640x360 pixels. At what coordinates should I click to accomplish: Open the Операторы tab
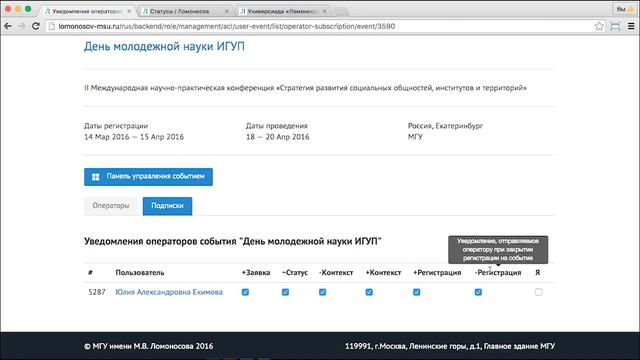click(111, 206)
